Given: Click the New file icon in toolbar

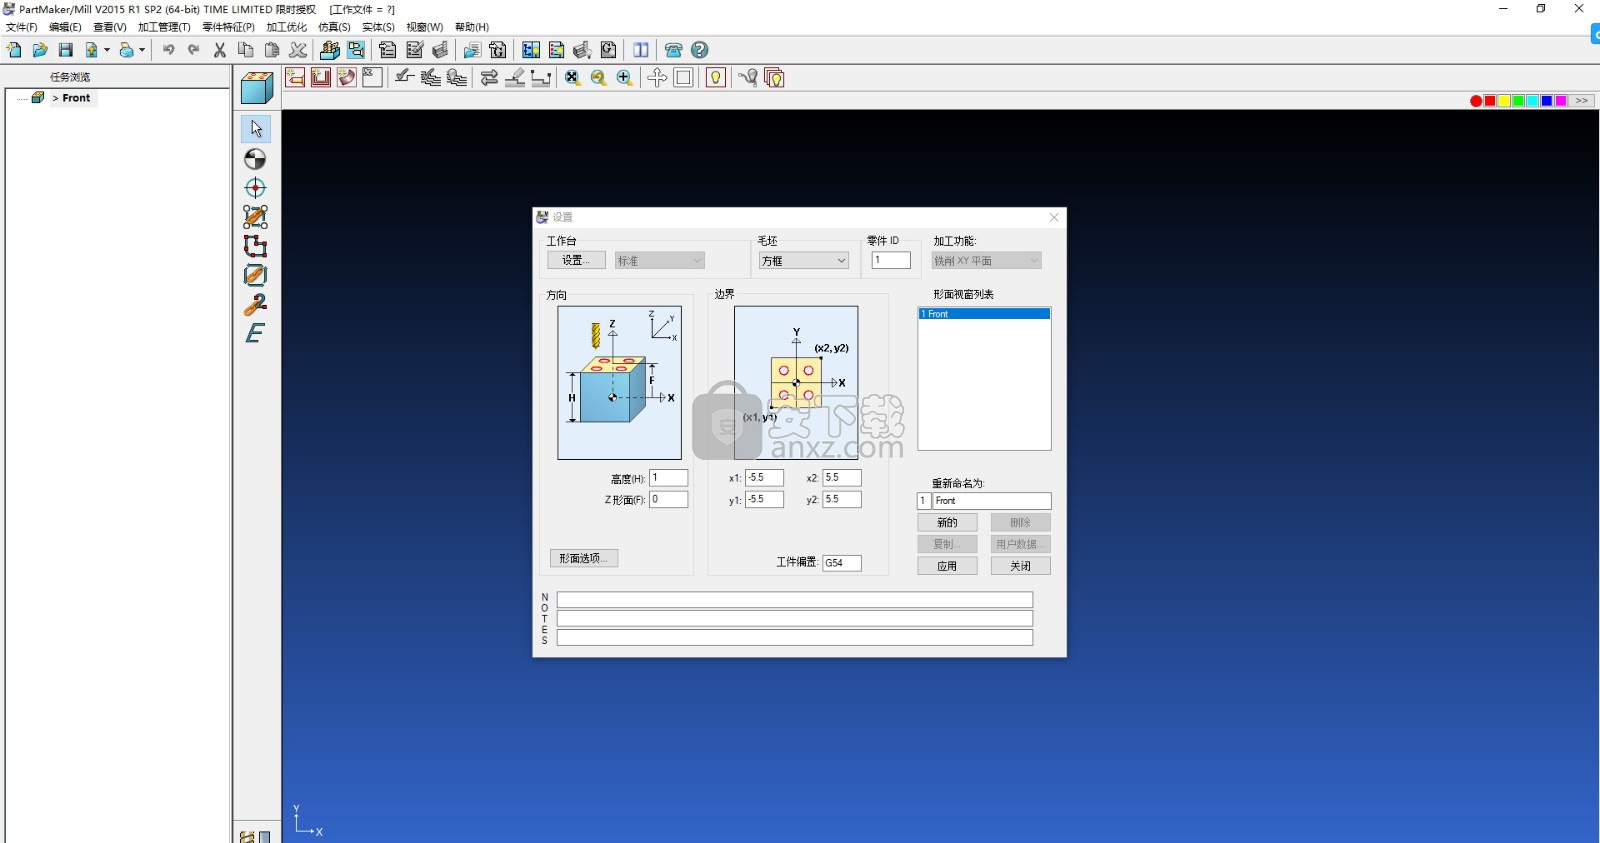Looking at the screenshot, I should (14, 50).
